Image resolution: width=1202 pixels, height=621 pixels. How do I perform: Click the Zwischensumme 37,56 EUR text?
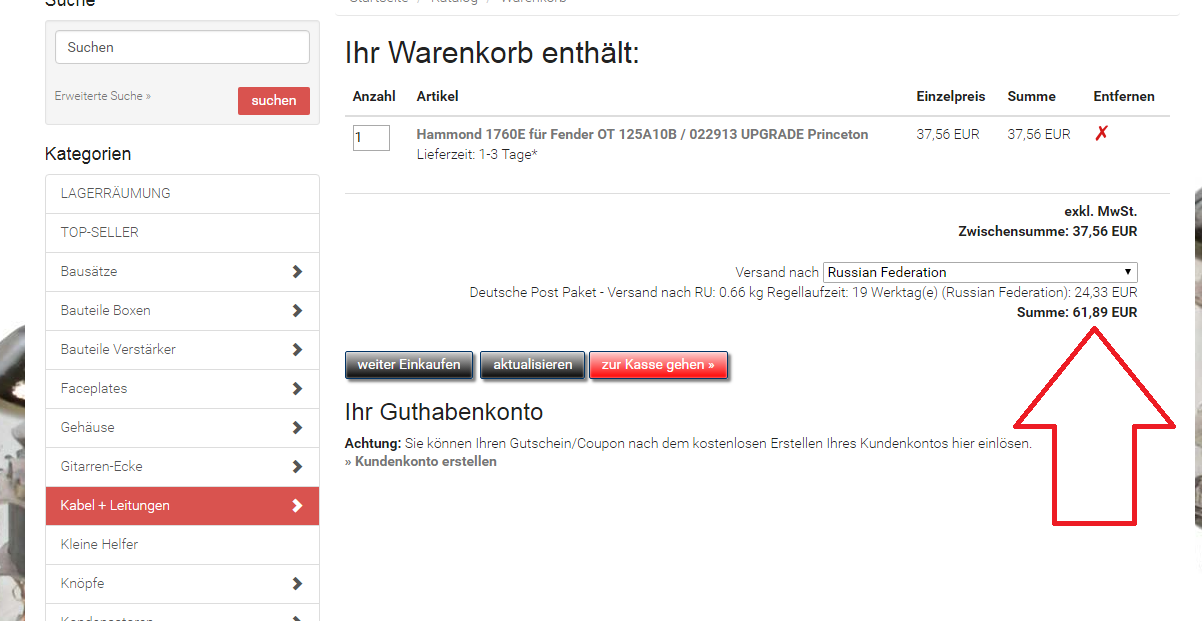tap(1048, 231)
